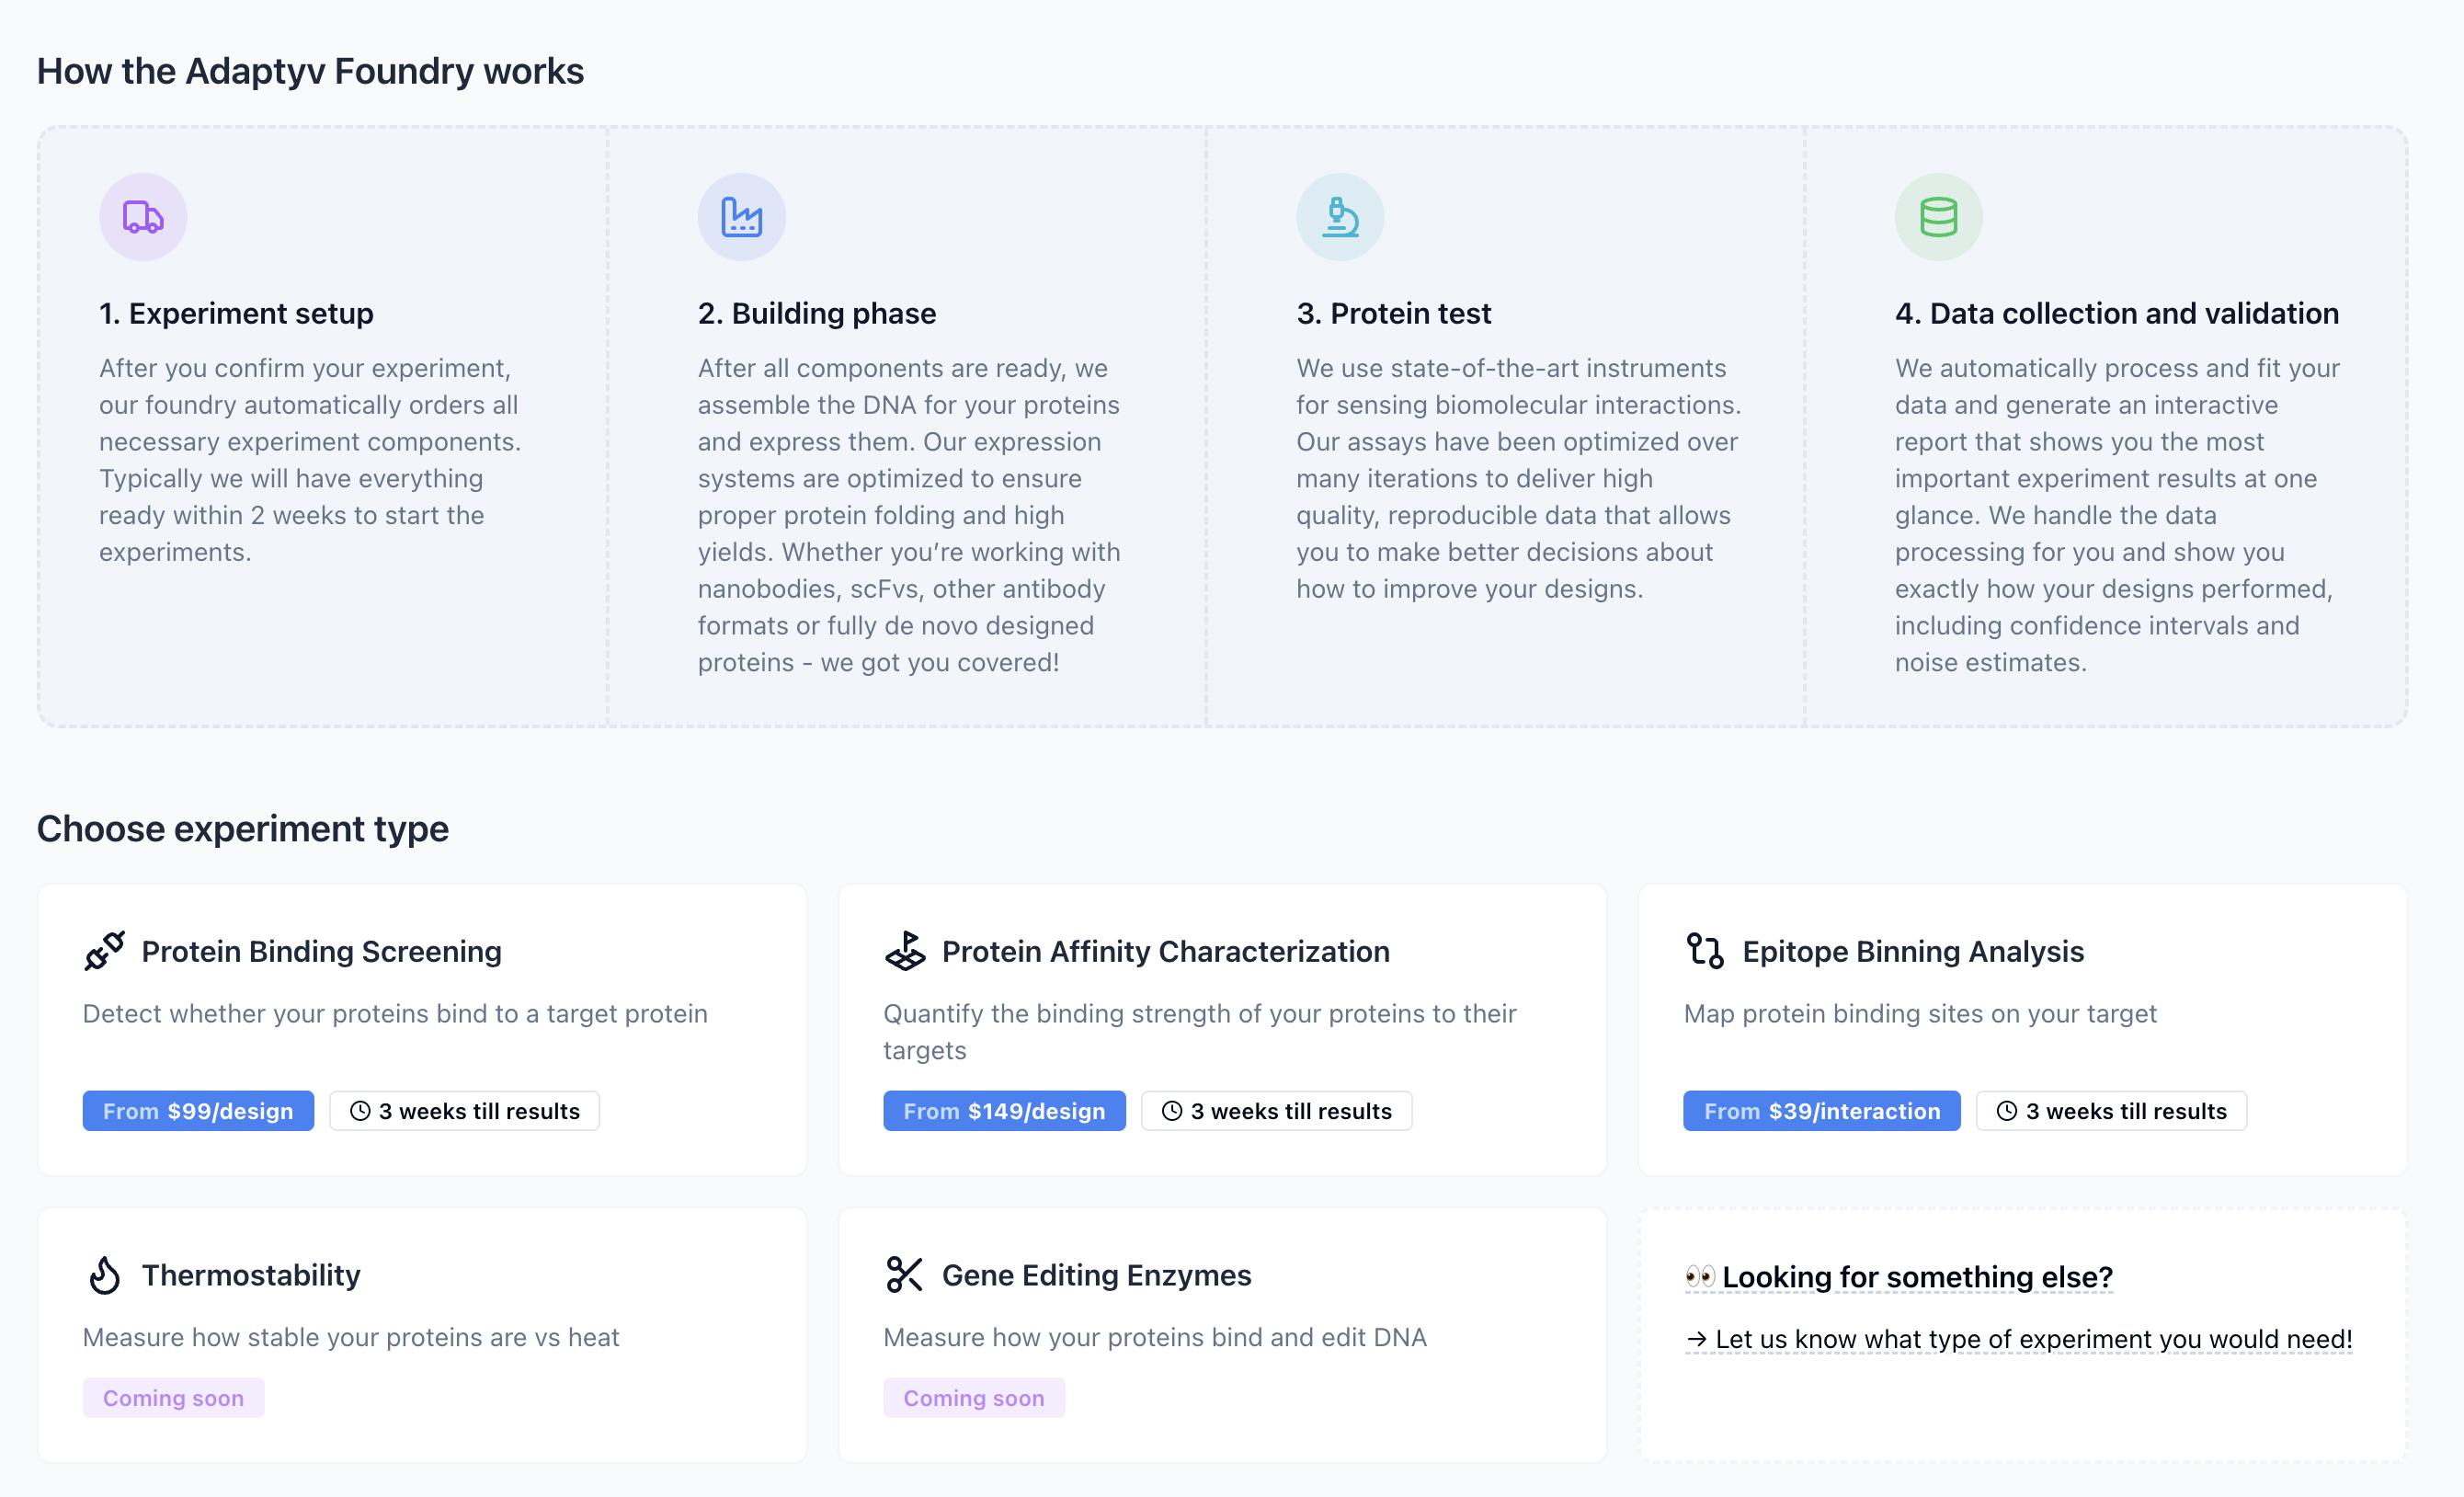Click the green database icon for Data collection

(x=1938, y=217)
